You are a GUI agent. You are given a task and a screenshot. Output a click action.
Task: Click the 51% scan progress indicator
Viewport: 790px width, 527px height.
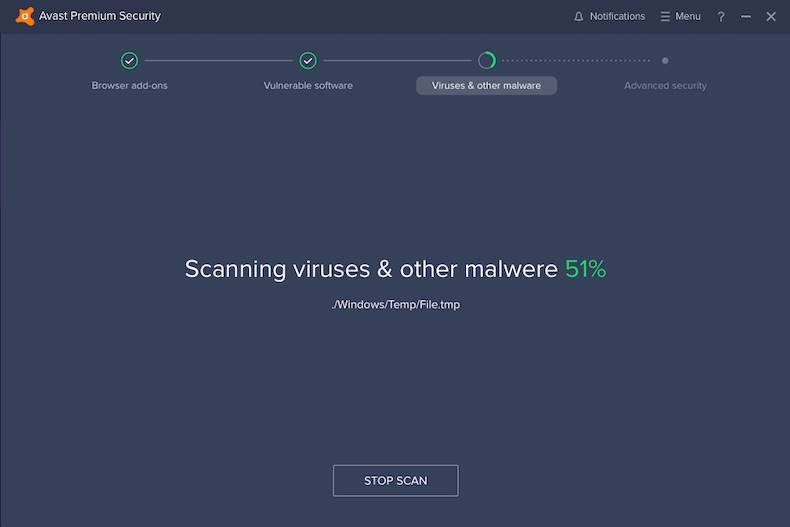[586, 269]
